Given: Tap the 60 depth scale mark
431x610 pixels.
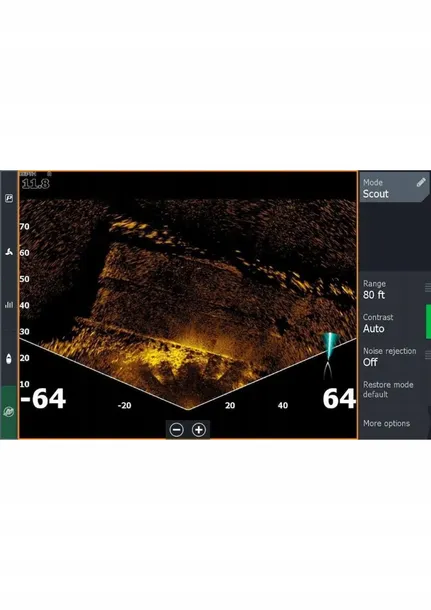Looking at the screenshot, I should pos(25,253).
